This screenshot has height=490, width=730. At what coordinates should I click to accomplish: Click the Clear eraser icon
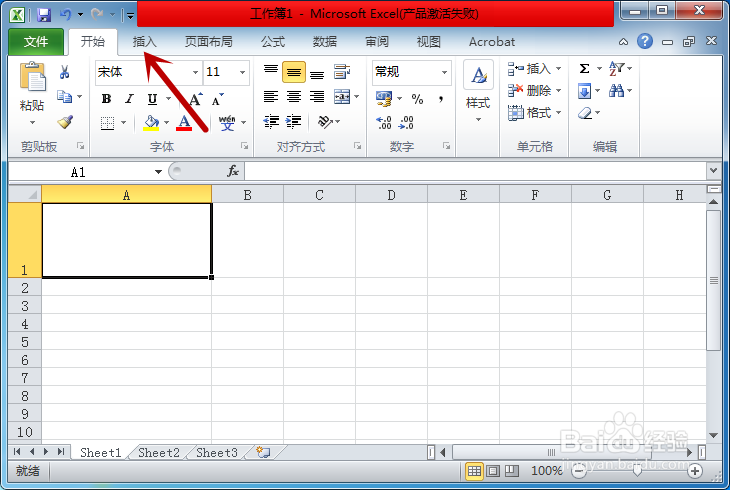coord(585,113)
